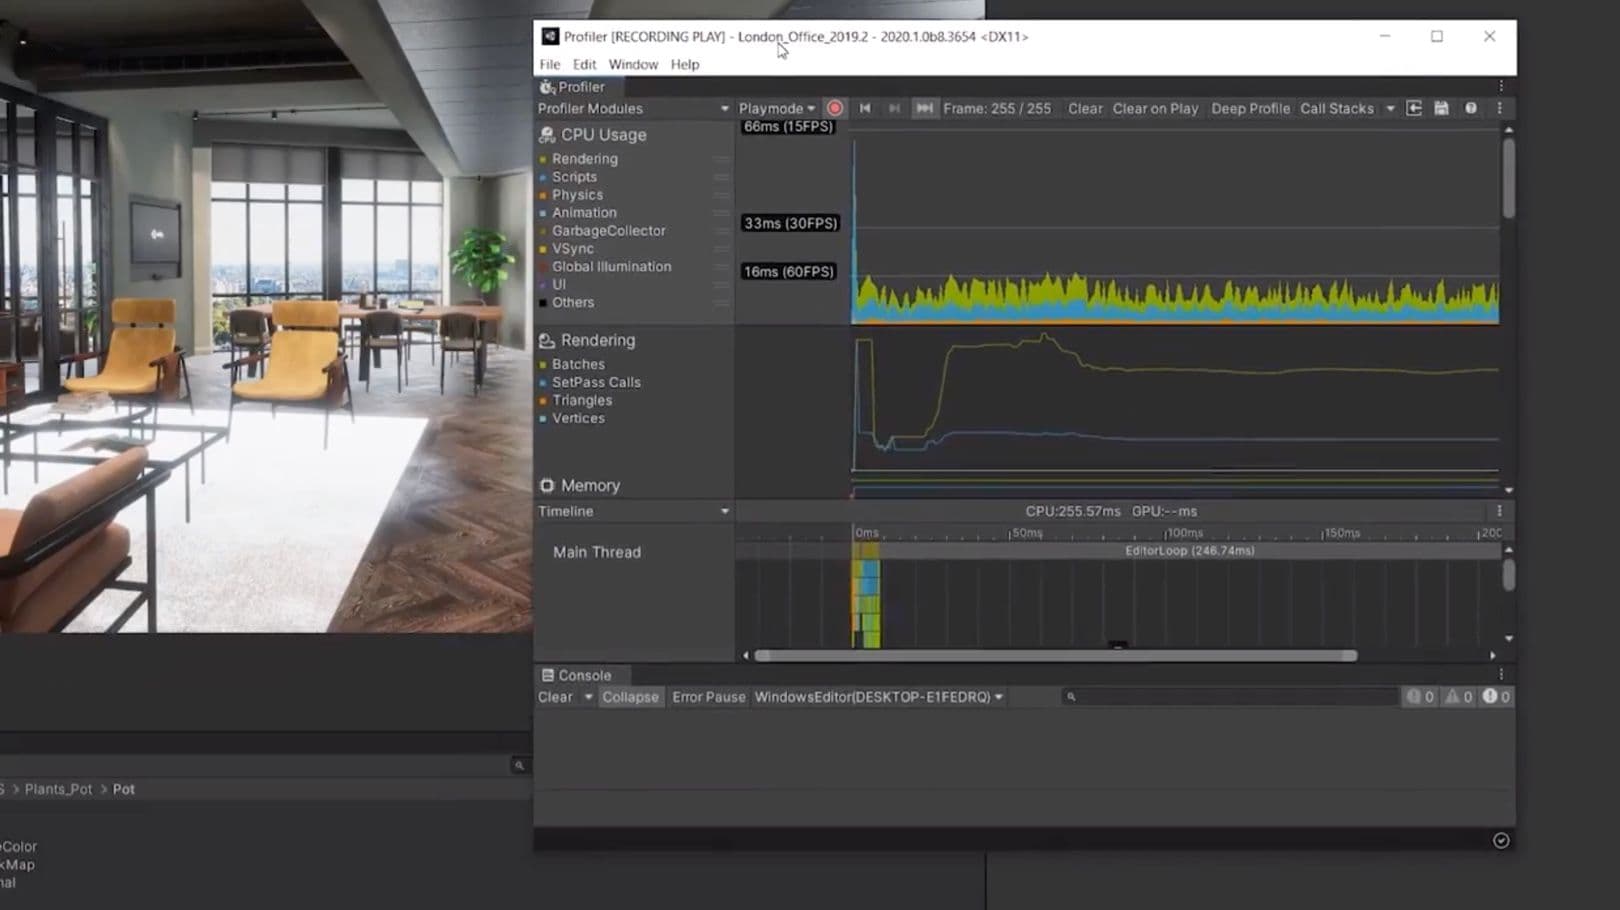Screen dimensions: 1620x910
Task: Click Clear on Play in the Profiler toolbar
Action: (1155, 108)
